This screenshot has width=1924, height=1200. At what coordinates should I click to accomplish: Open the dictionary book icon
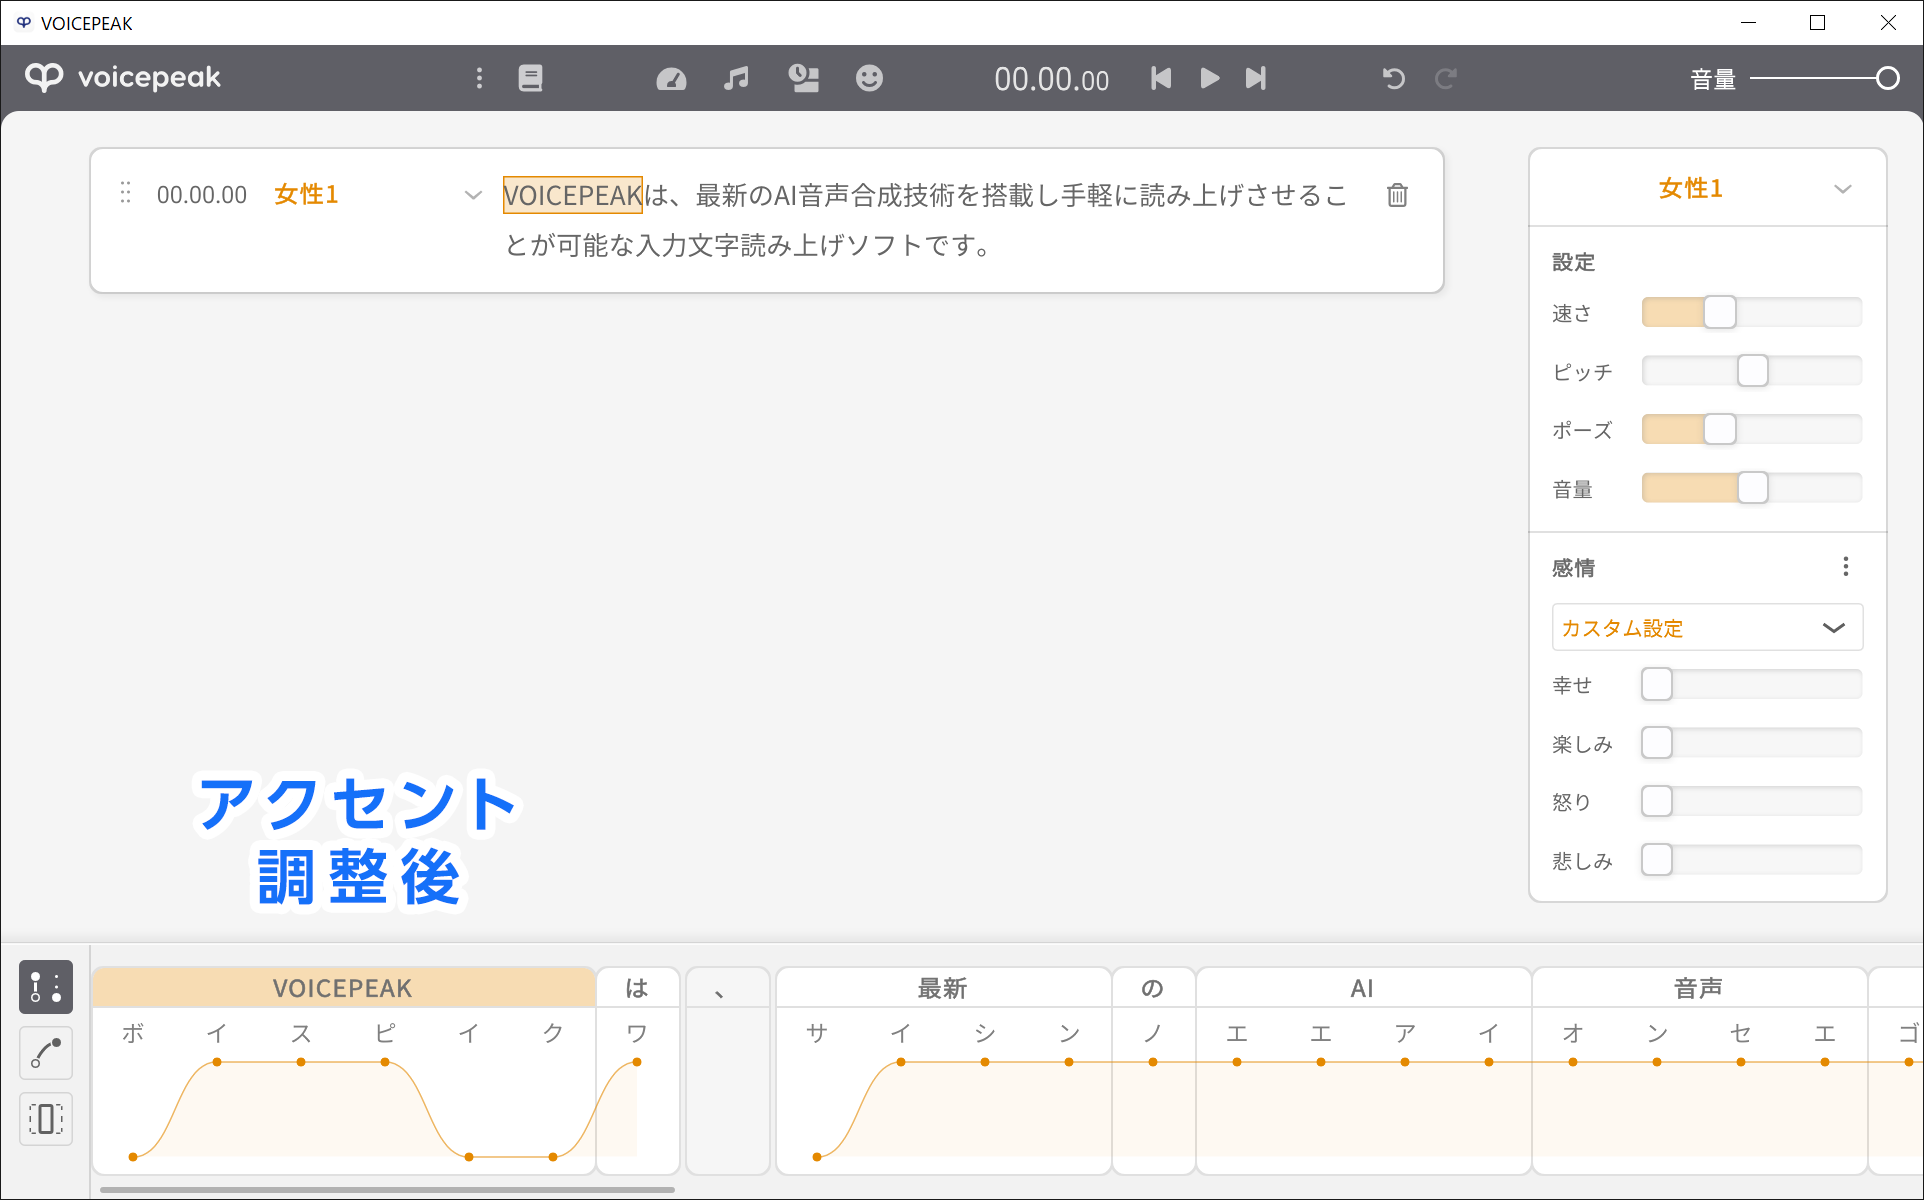click(x=530, y=78)
